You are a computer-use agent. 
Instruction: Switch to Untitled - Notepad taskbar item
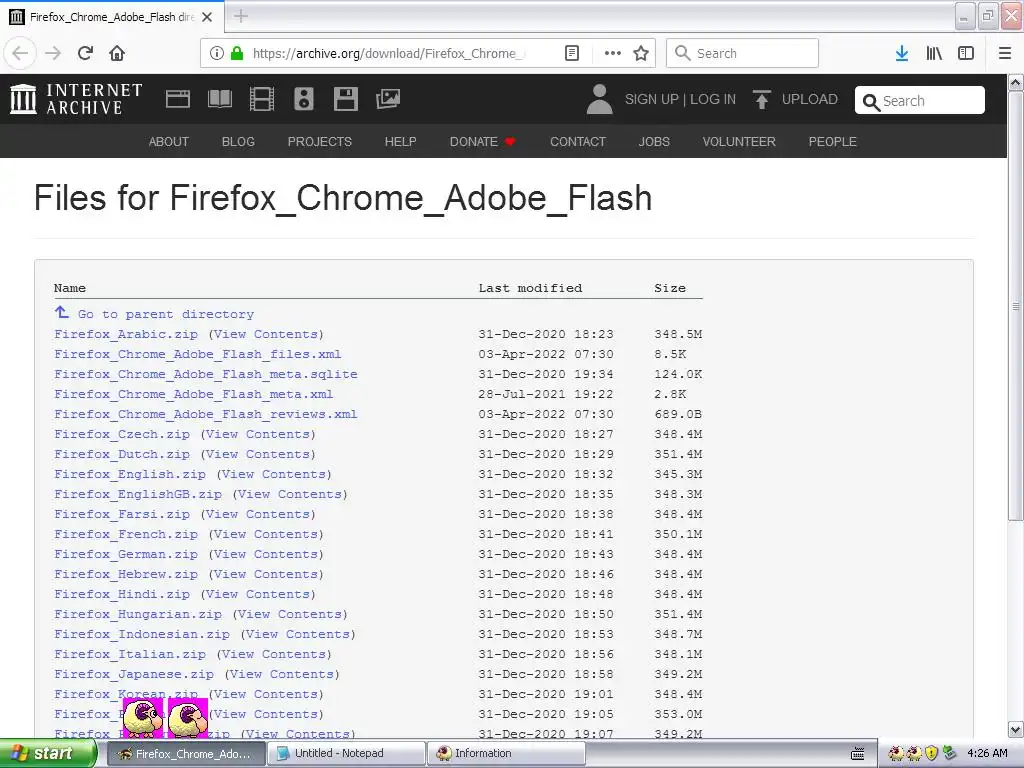click(x=346, y=753)
